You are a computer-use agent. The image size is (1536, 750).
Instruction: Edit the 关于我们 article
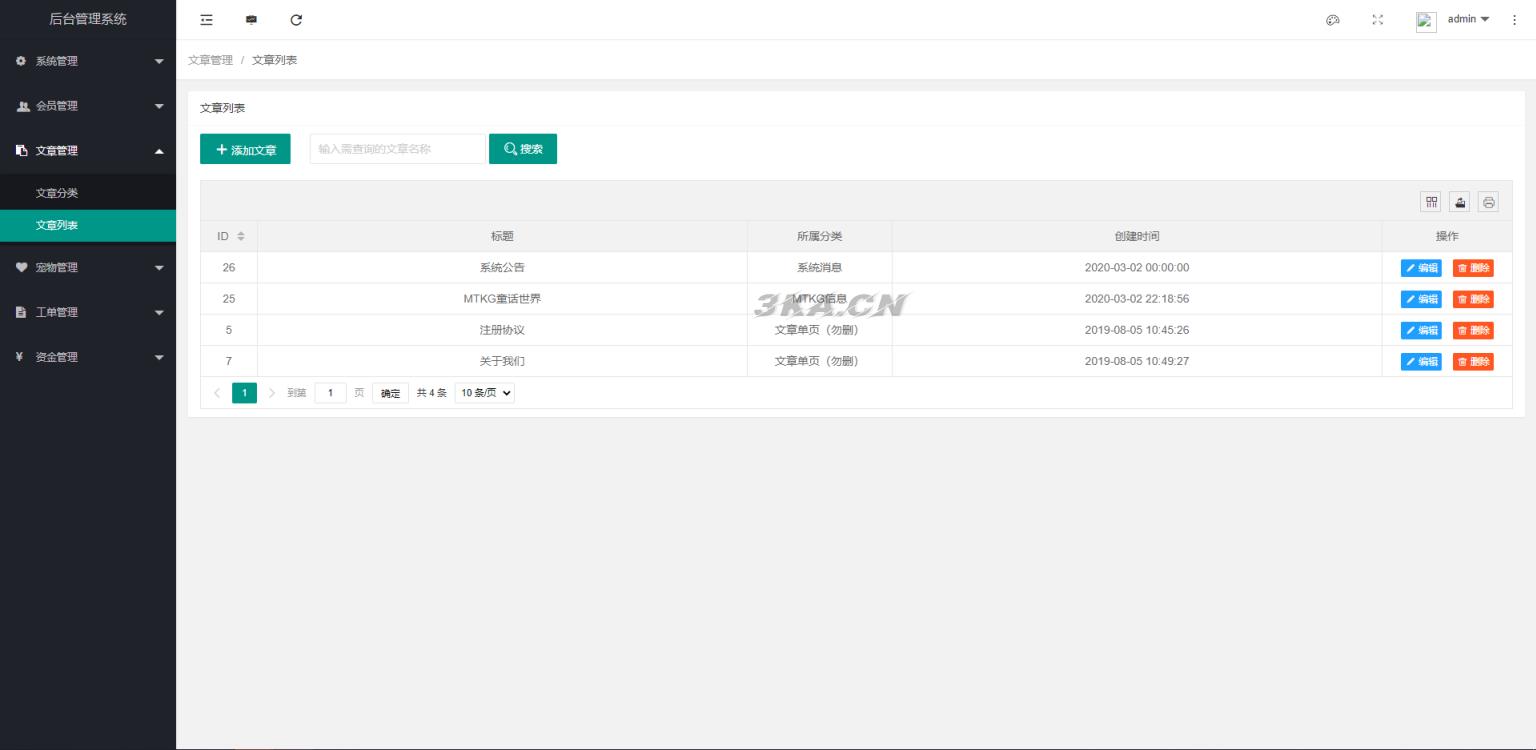1421,361
